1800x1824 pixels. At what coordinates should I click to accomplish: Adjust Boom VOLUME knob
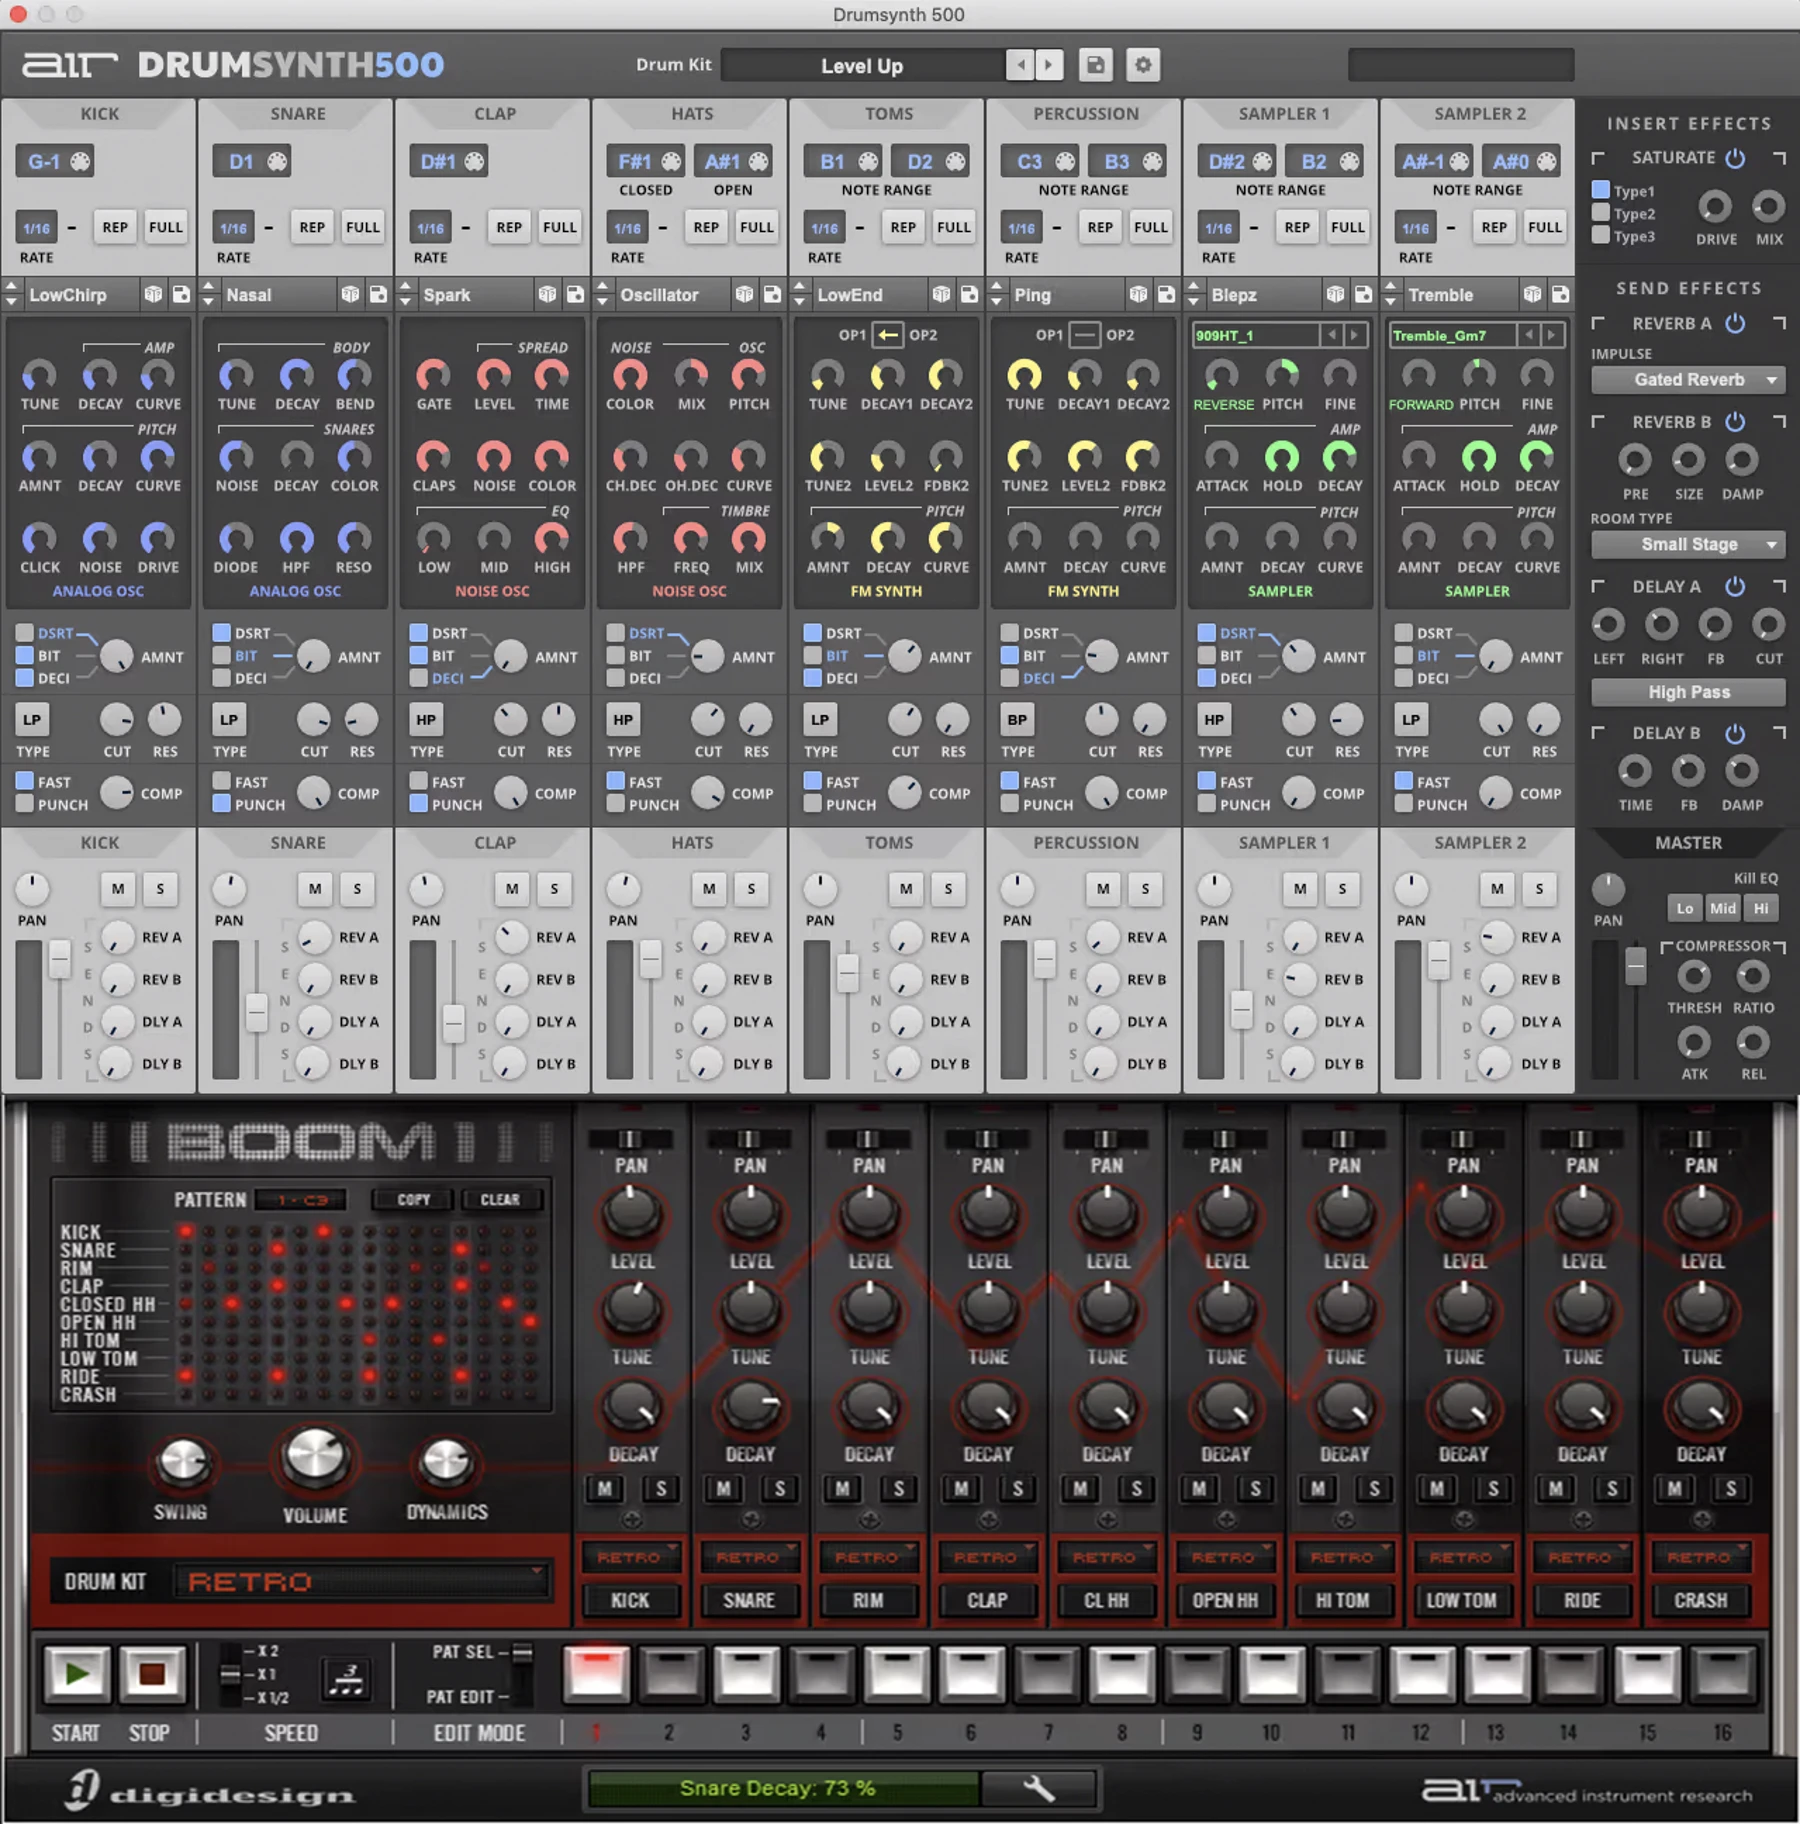pos(314,1457)
